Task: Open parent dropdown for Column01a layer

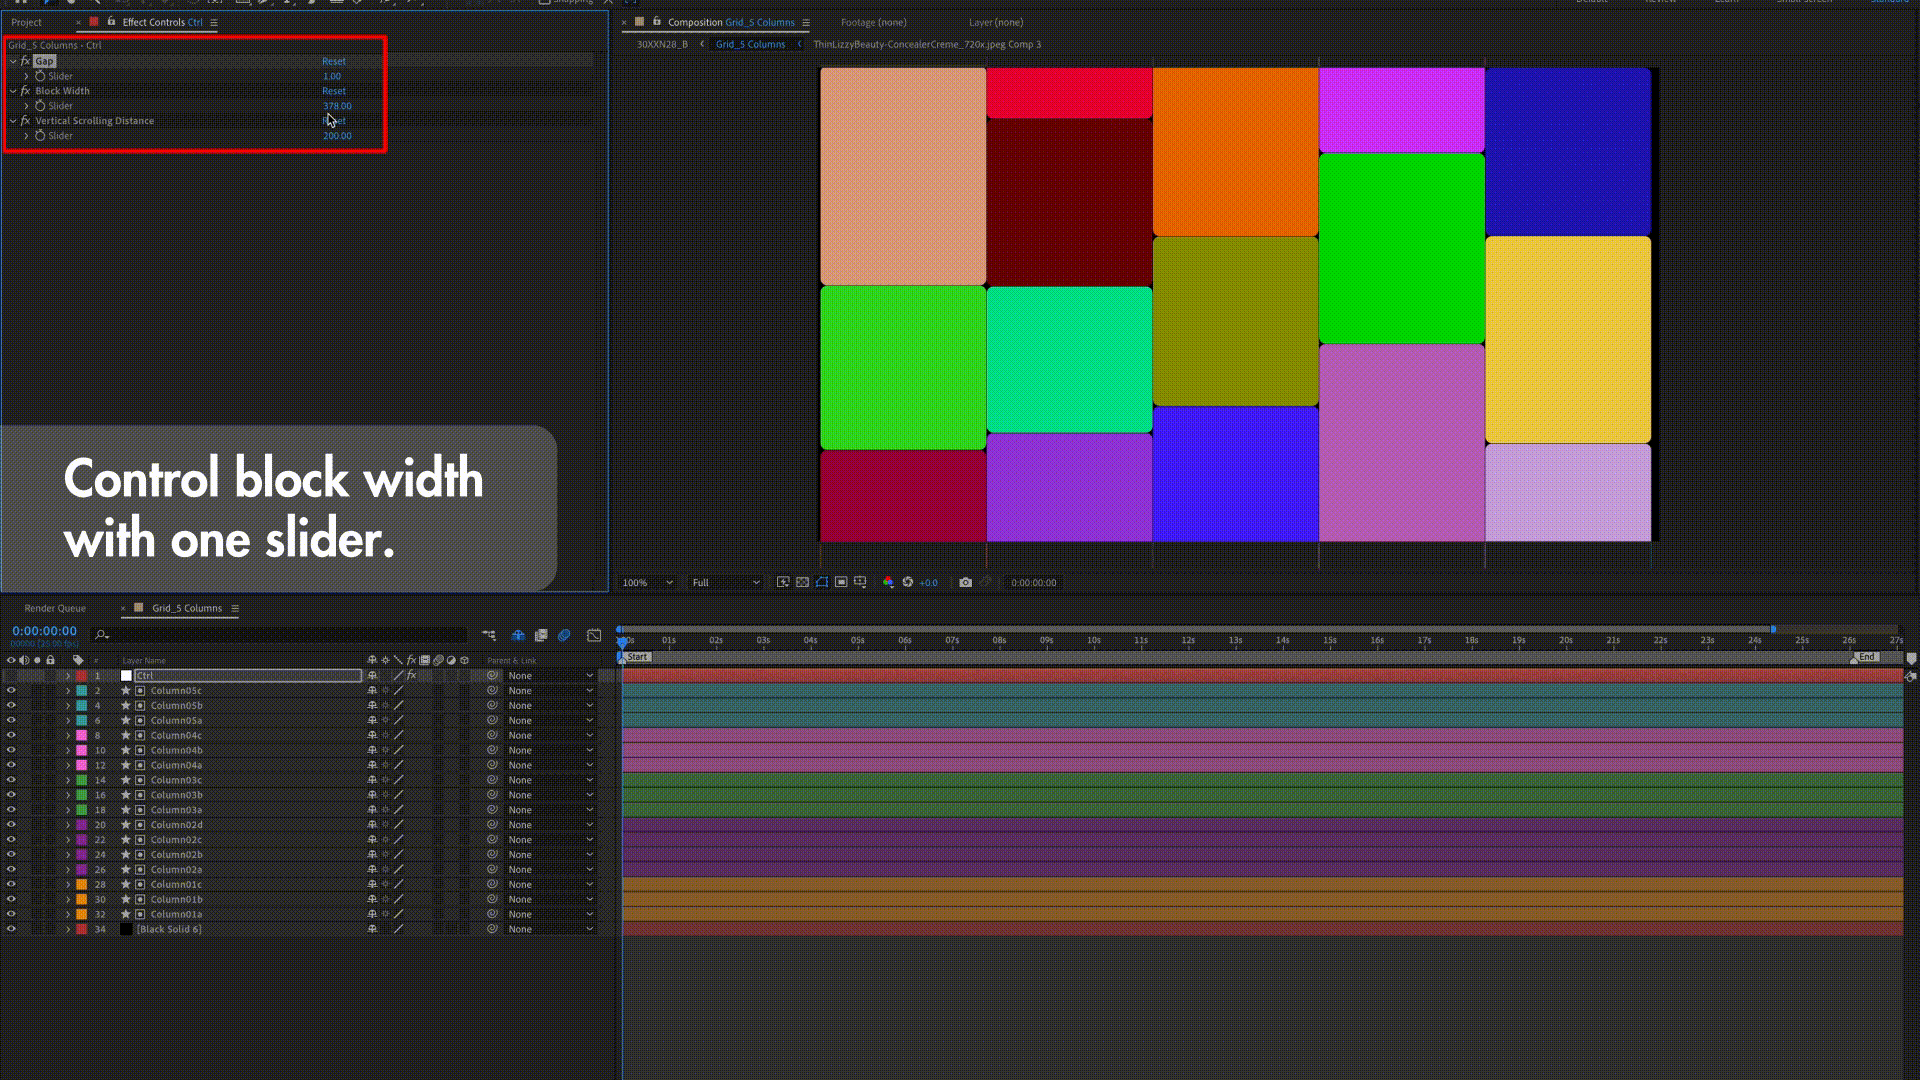Action: click(549, 914)
